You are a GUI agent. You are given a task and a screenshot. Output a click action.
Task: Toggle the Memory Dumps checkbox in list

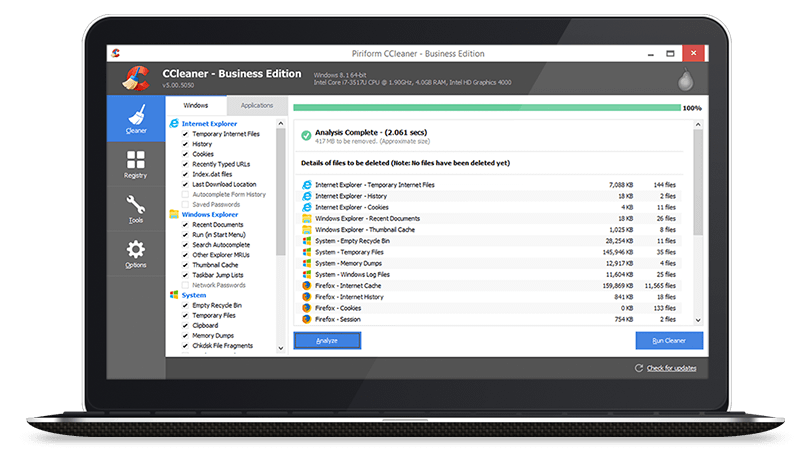coord(185,336)
